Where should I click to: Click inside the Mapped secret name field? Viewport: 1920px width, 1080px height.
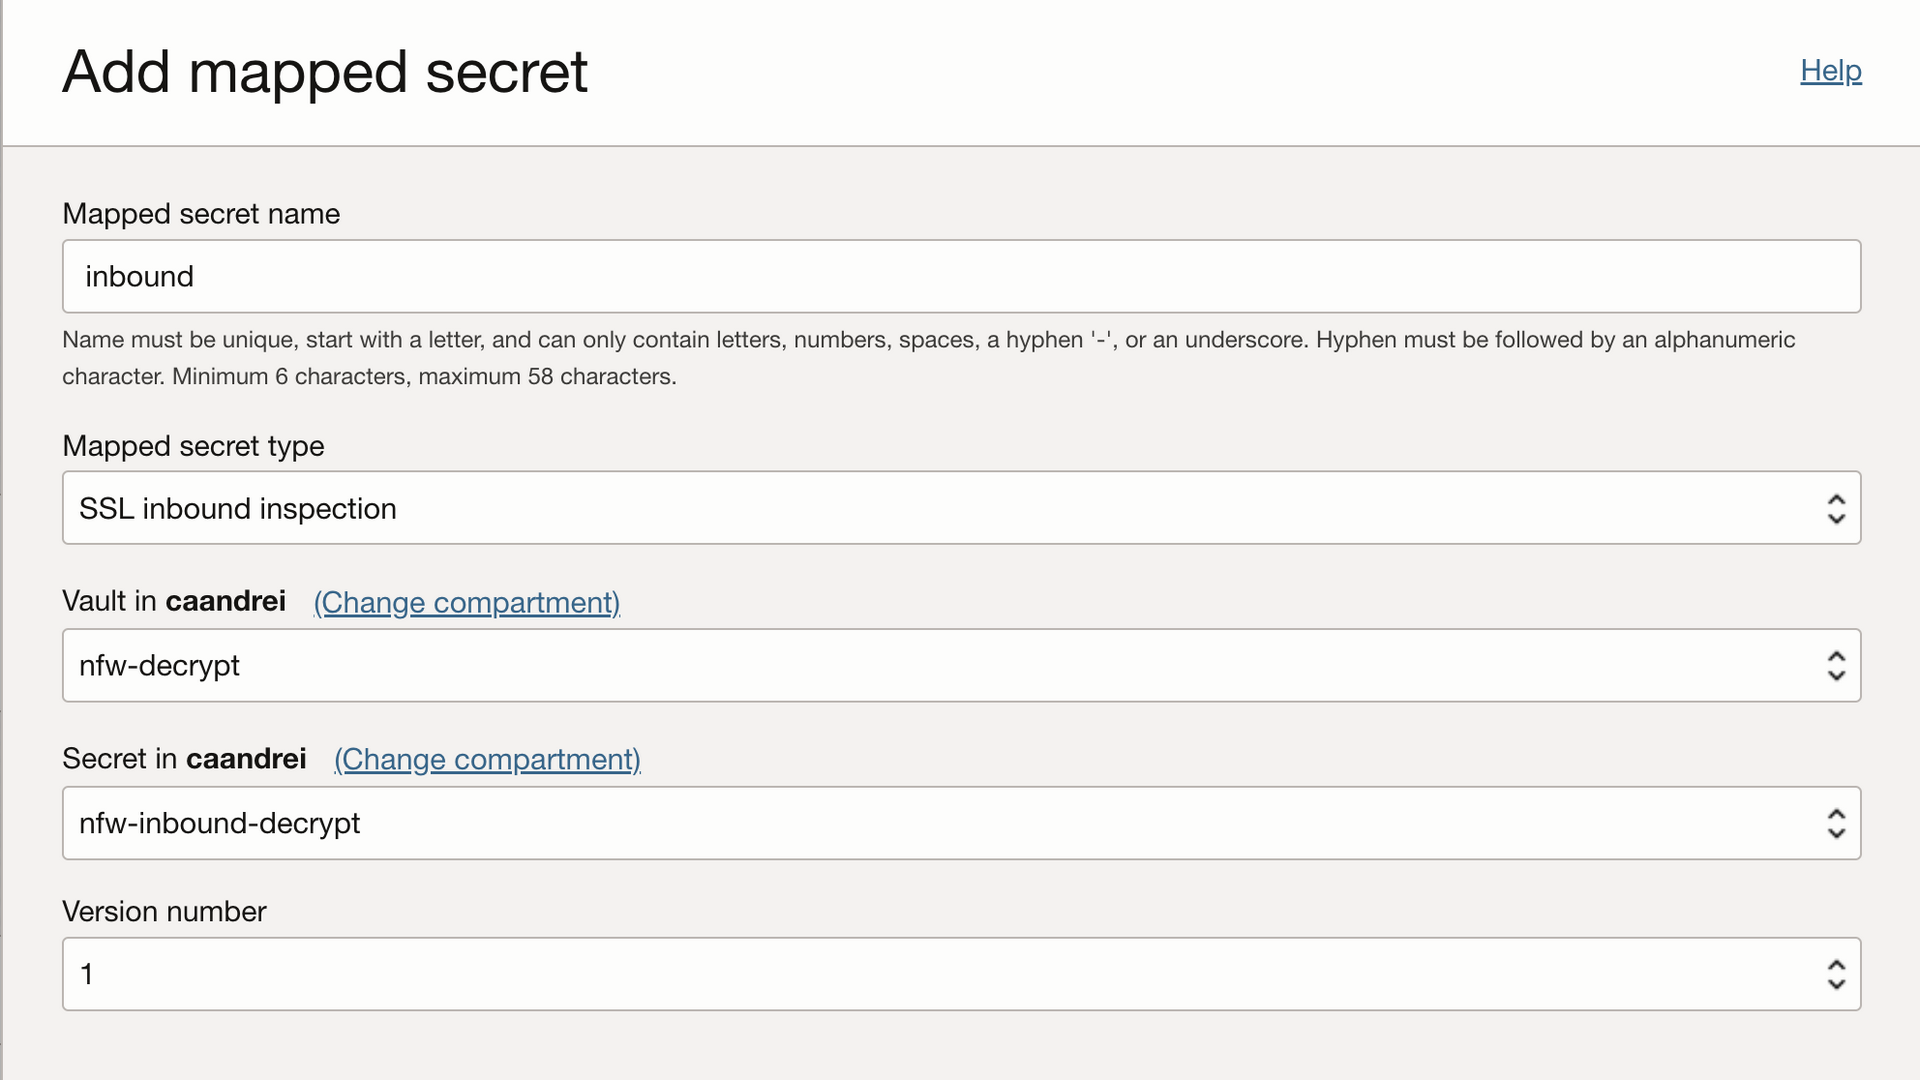tap(960, 276)
